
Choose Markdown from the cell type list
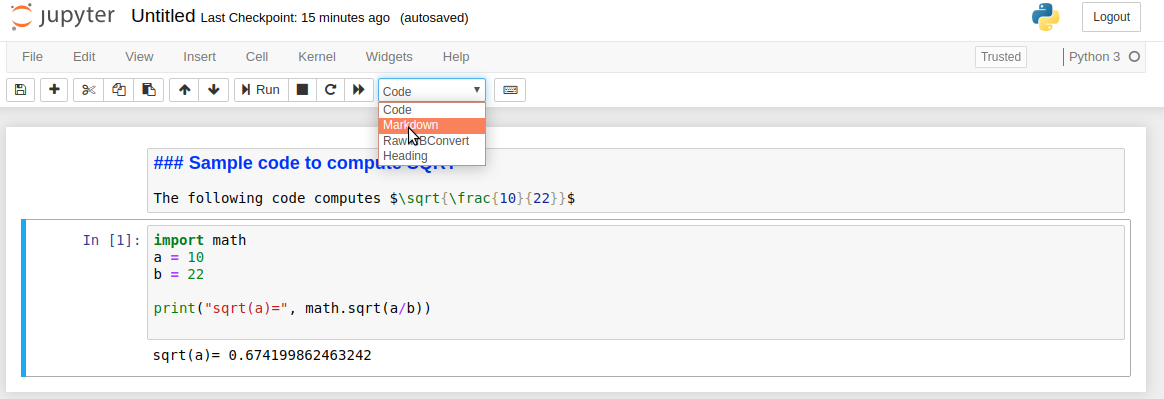(432, 126)
